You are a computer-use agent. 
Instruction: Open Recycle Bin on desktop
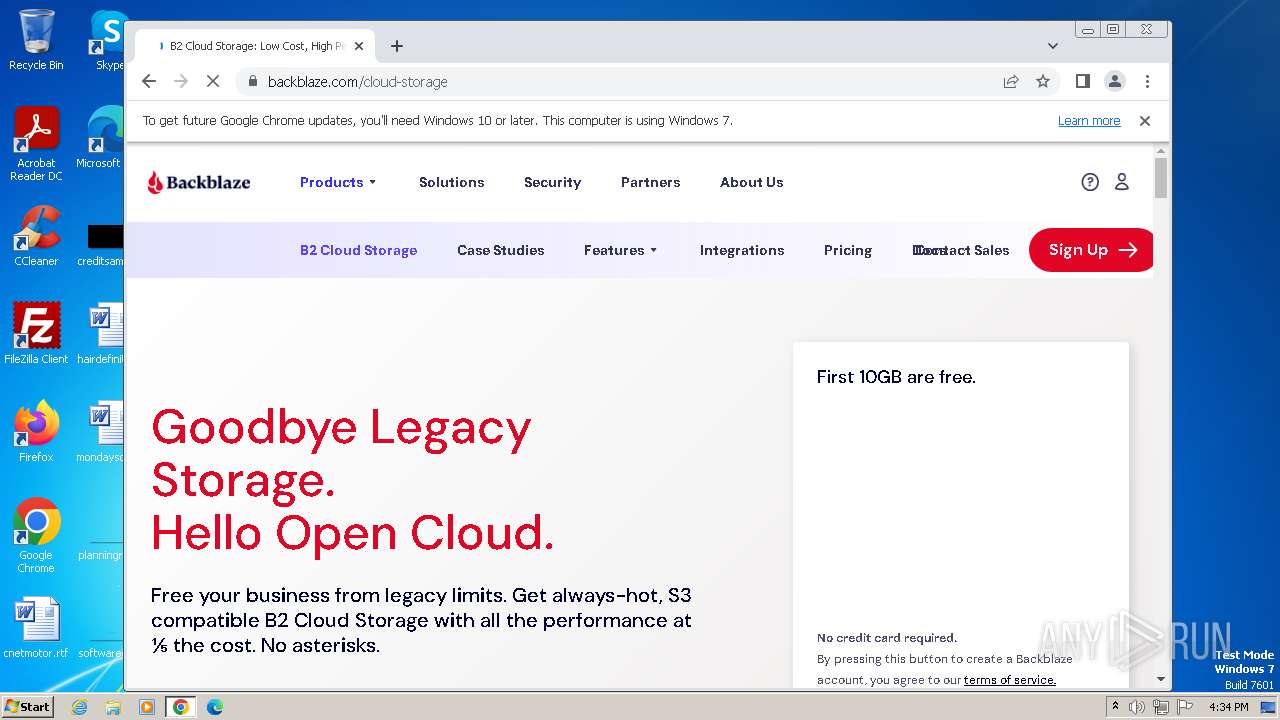[36, 40]
